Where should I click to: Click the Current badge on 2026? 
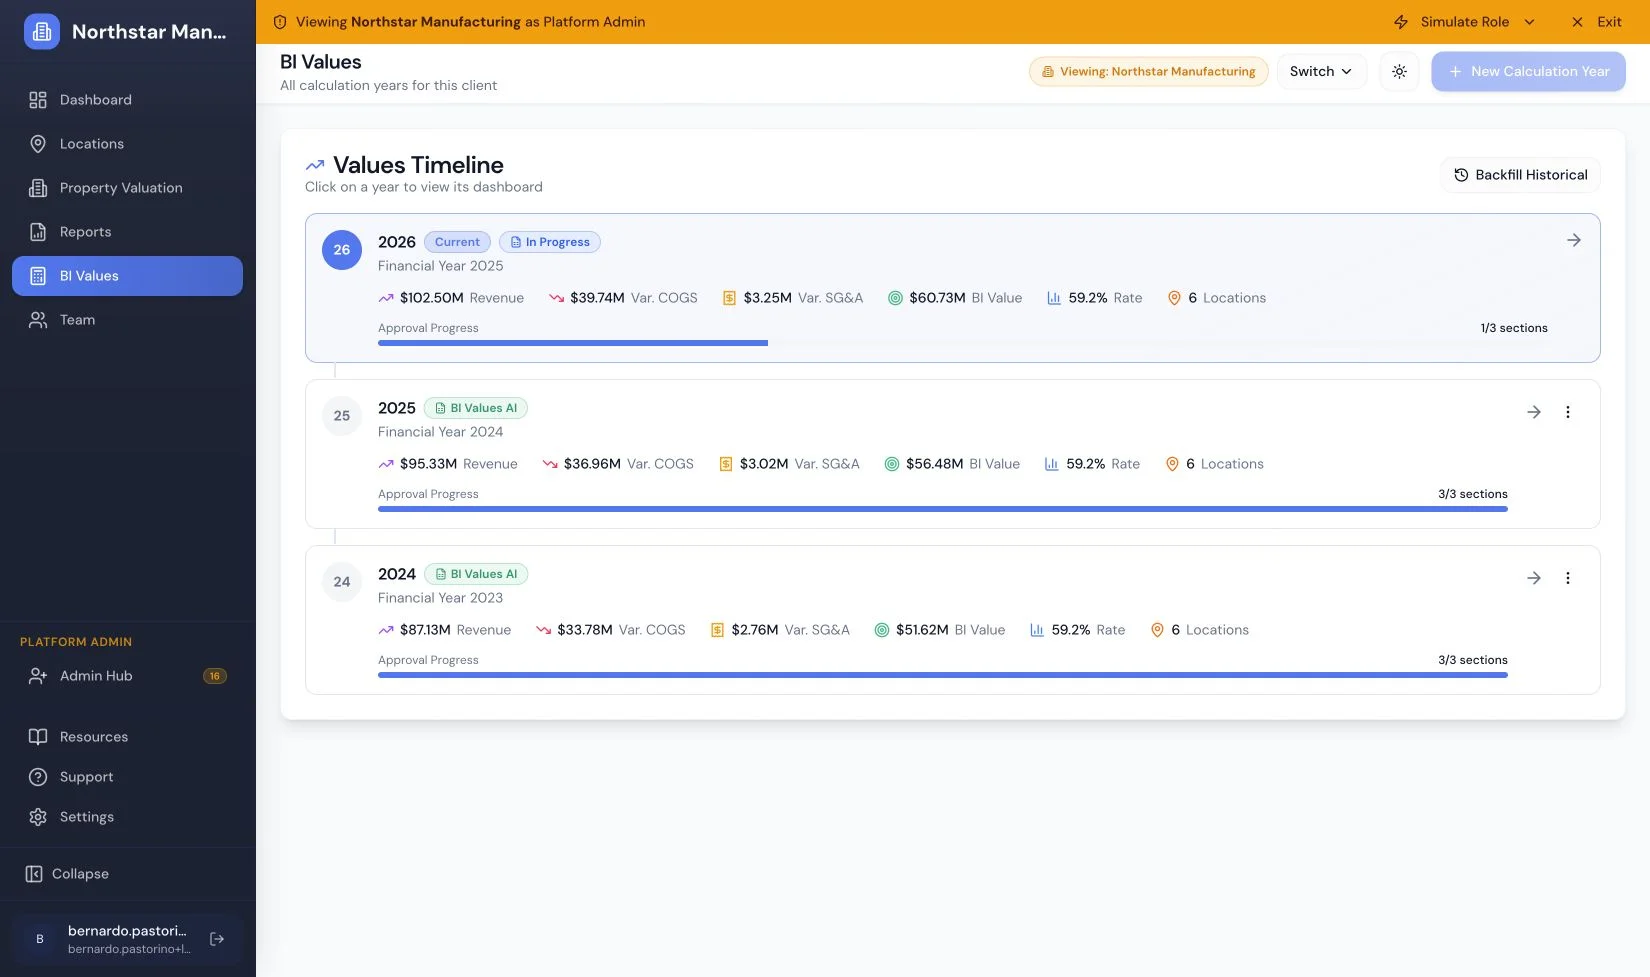[x=457, y=242]
